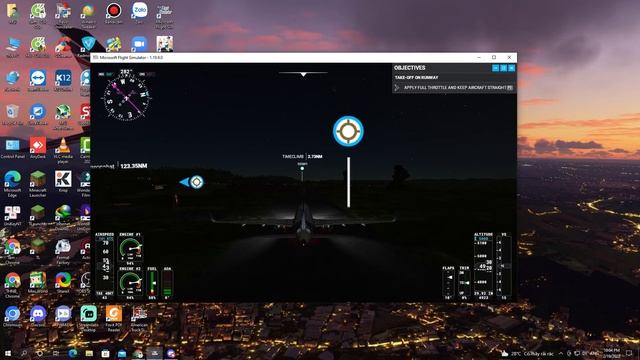This screenshot has width=640, height=360.
Task: Open the taskbar clock and date
Action: tap(611, 353)
